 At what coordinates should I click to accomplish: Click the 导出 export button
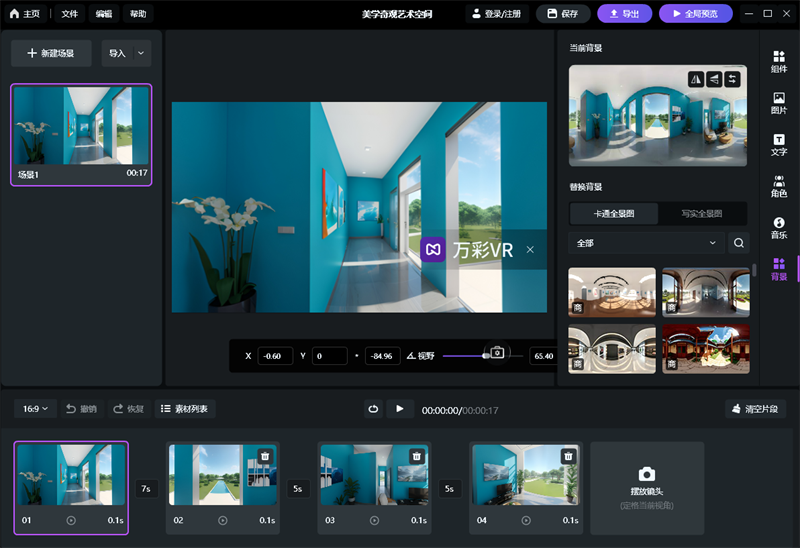pos(625,14)
